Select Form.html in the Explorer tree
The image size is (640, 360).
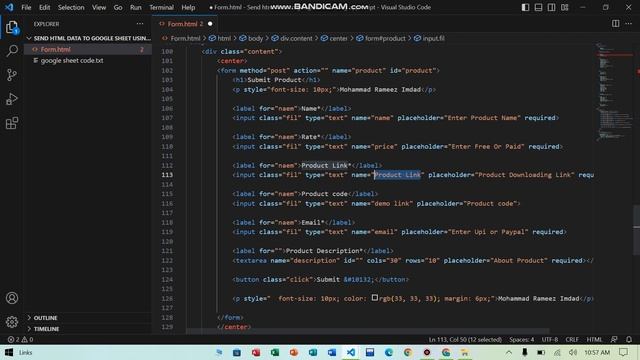[88, 49]
